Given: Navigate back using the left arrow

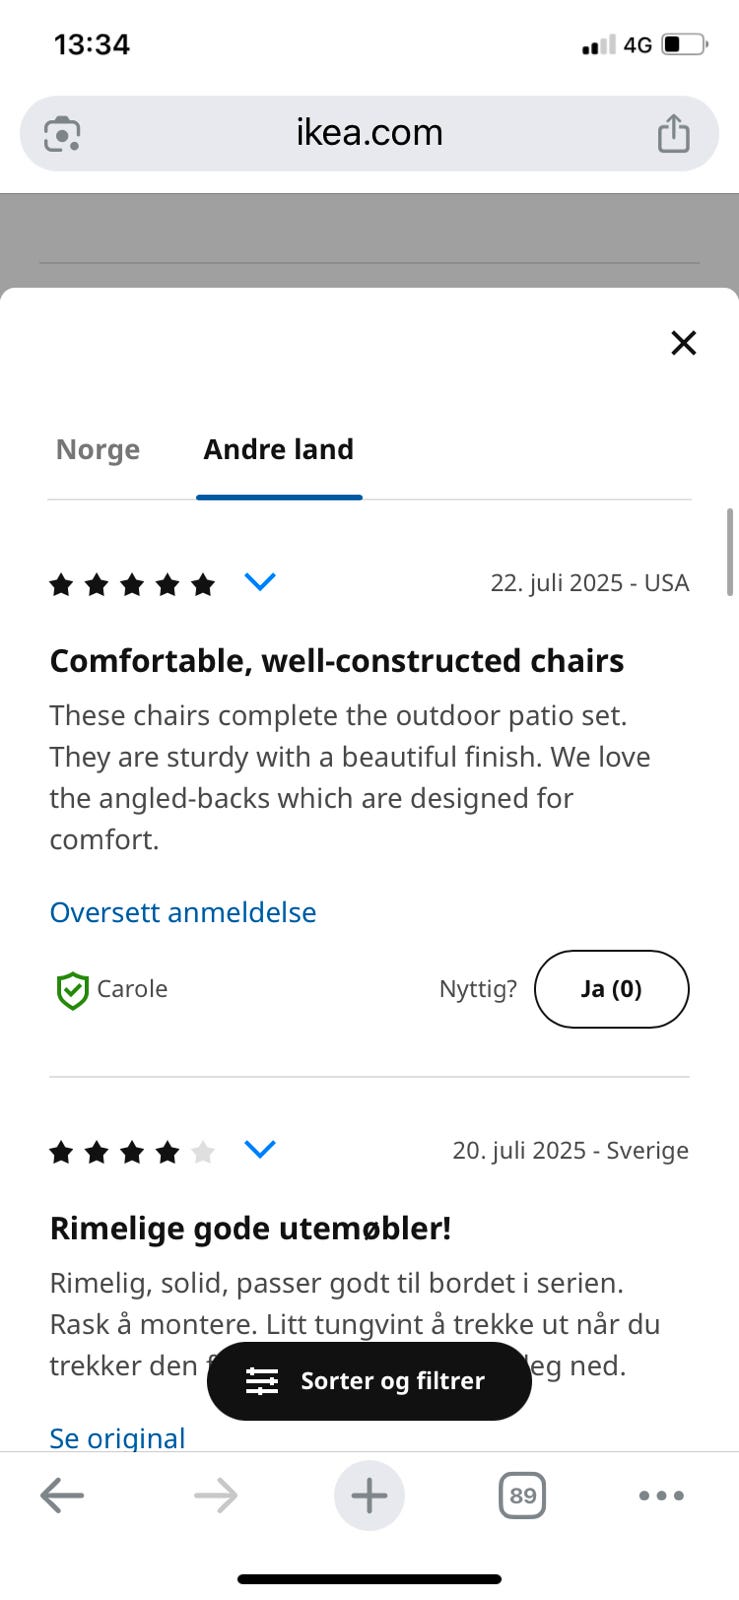Looking at the screenshot, I should tap(62, 1496).
